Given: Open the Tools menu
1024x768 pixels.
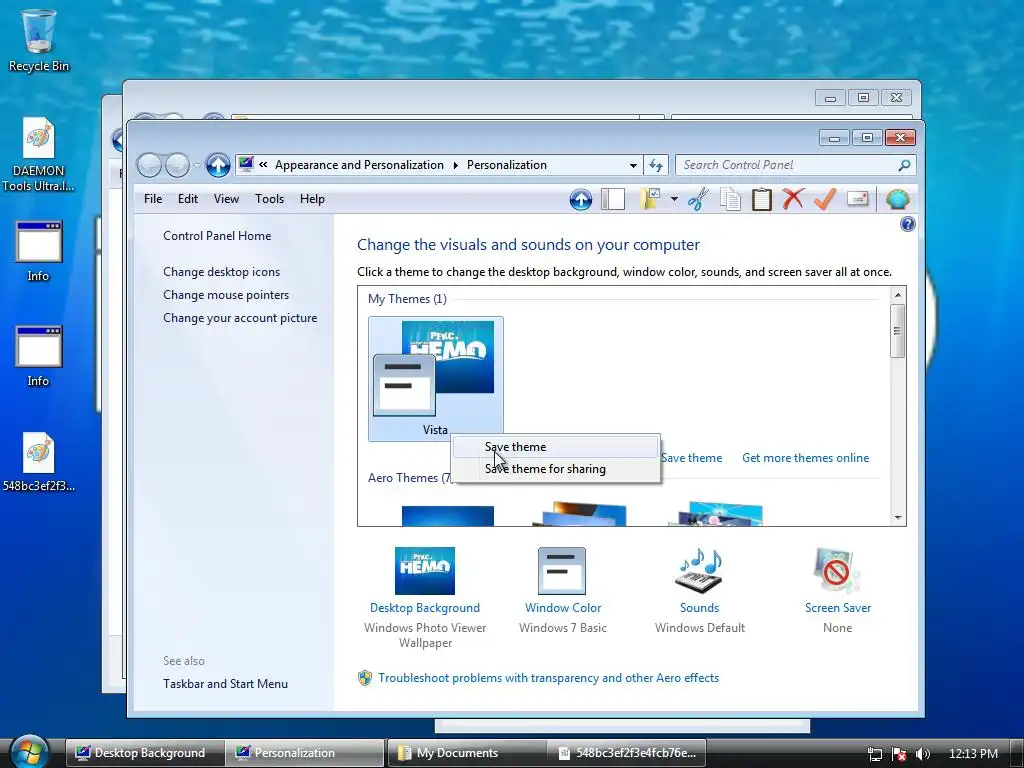Looking at the screenshot, I should tap(269, 199).
